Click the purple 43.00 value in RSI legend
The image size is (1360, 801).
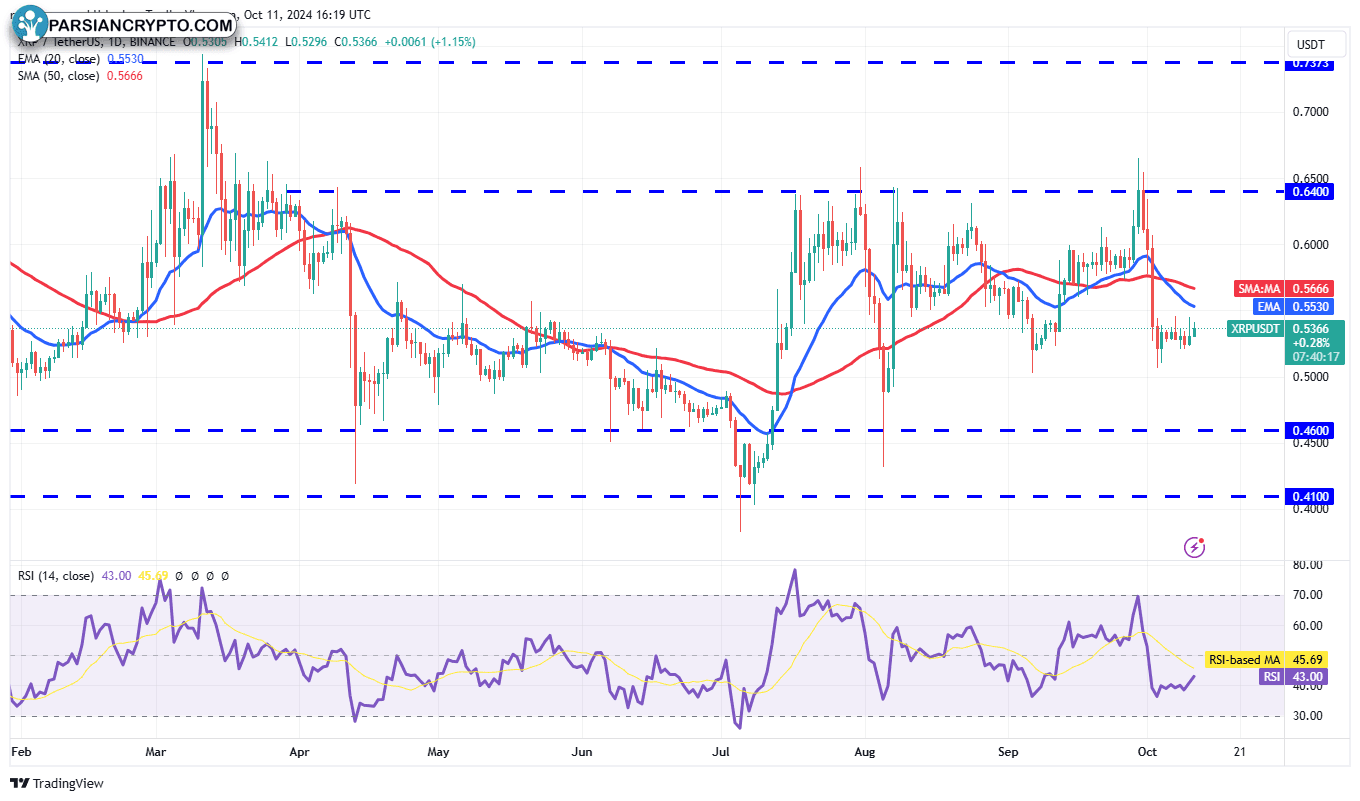[x=117, y=576]
